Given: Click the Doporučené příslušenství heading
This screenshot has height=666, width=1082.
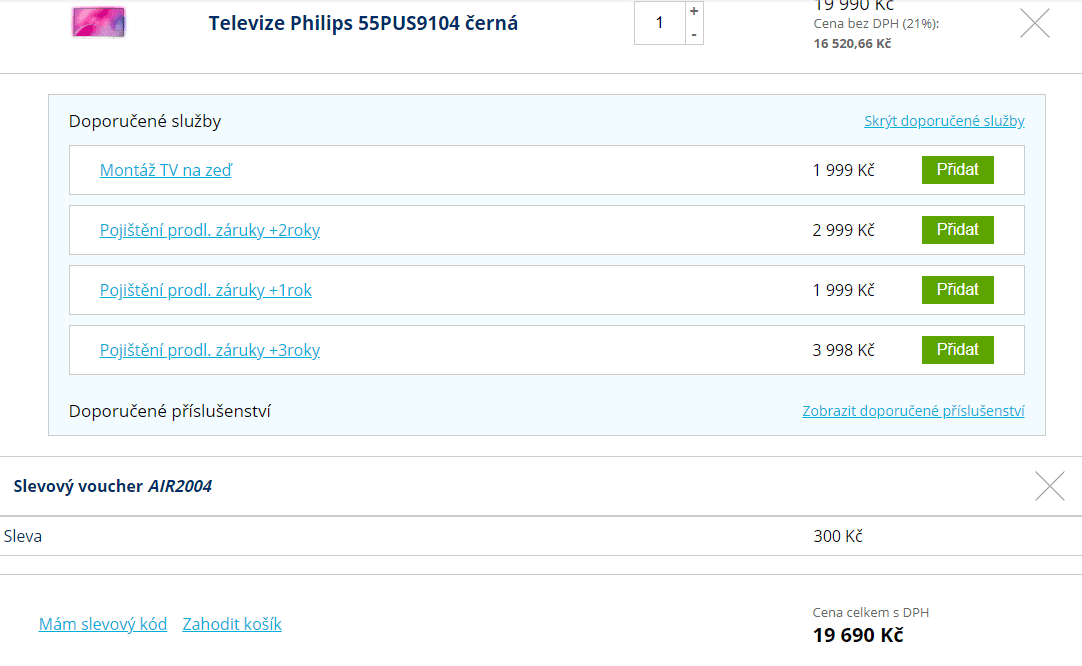Looking at the screenshot, I should click(170, 411).
